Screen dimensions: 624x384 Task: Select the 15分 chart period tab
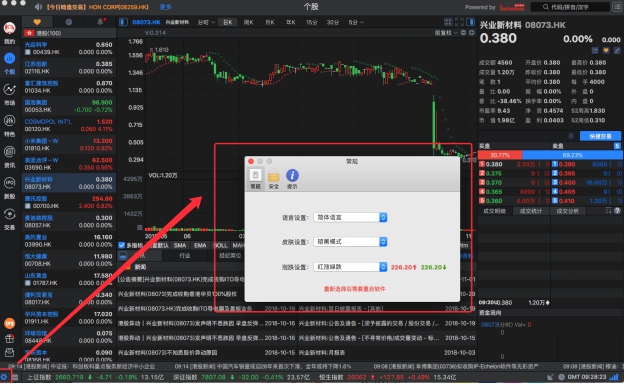312,22
